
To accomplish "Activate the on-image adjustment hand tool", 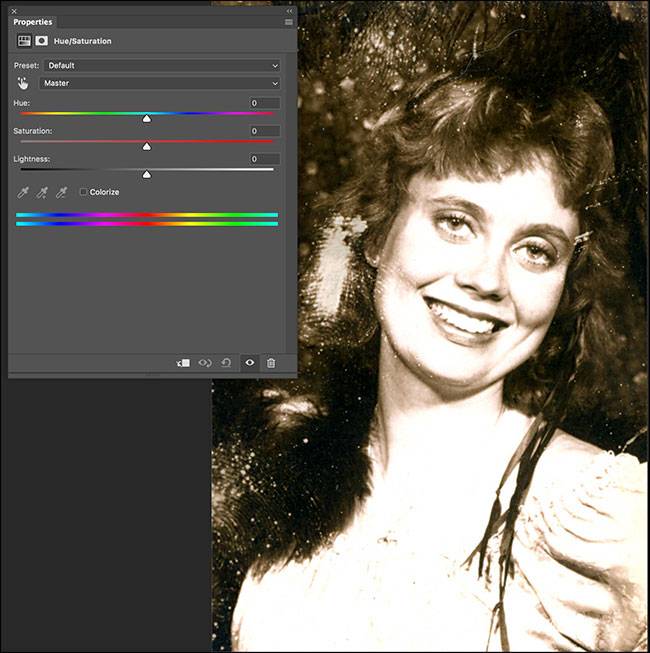I will point(23,83).
